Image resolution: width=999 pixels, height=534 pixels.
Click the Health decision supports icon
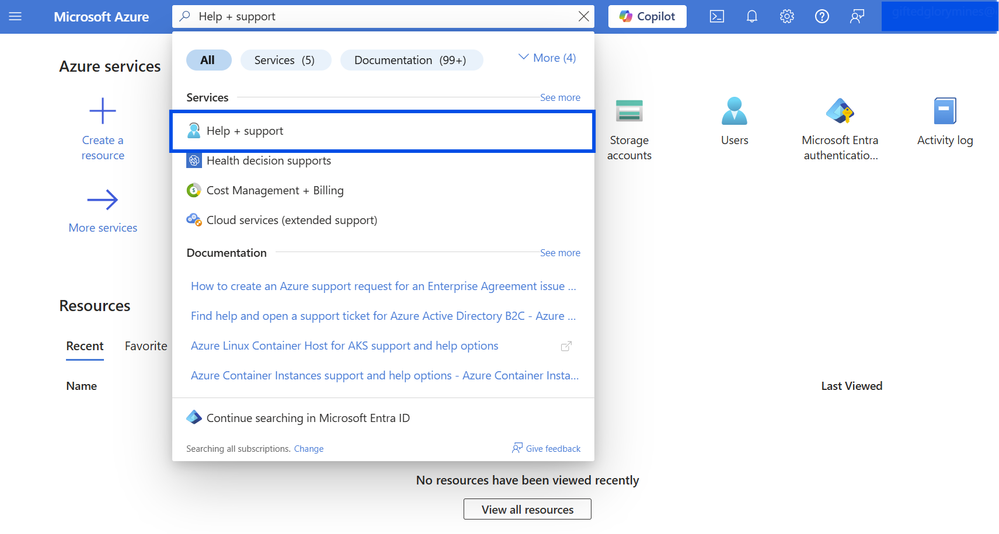coord(194,161)
